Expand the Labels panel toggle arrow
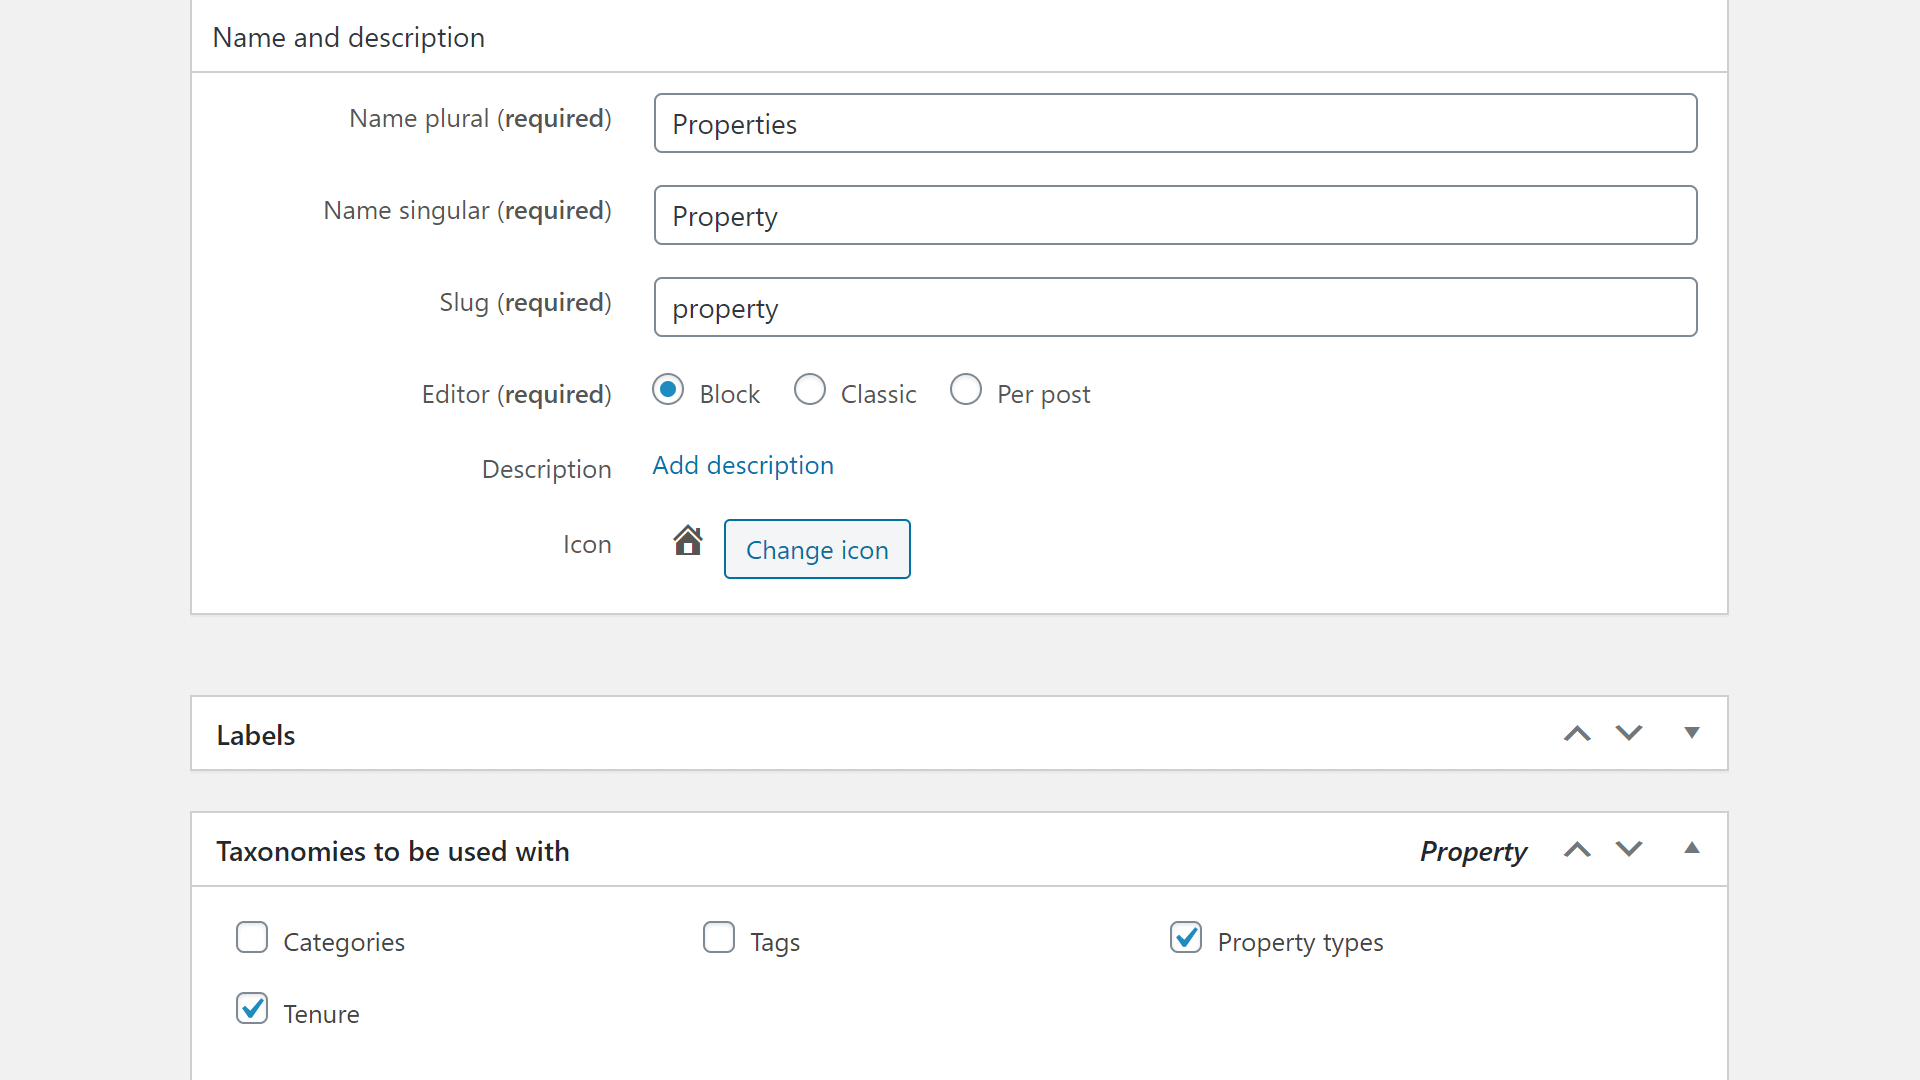 (x=1691, y=734)
